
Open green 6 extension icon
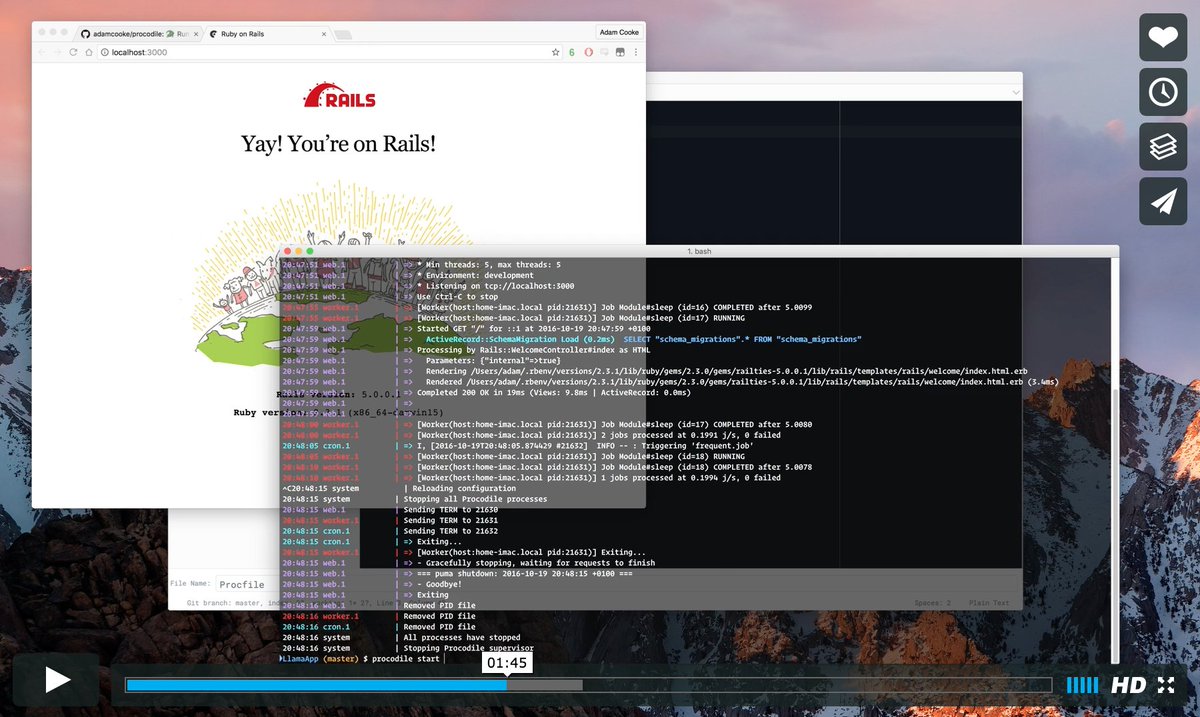(x=572, y=52)
